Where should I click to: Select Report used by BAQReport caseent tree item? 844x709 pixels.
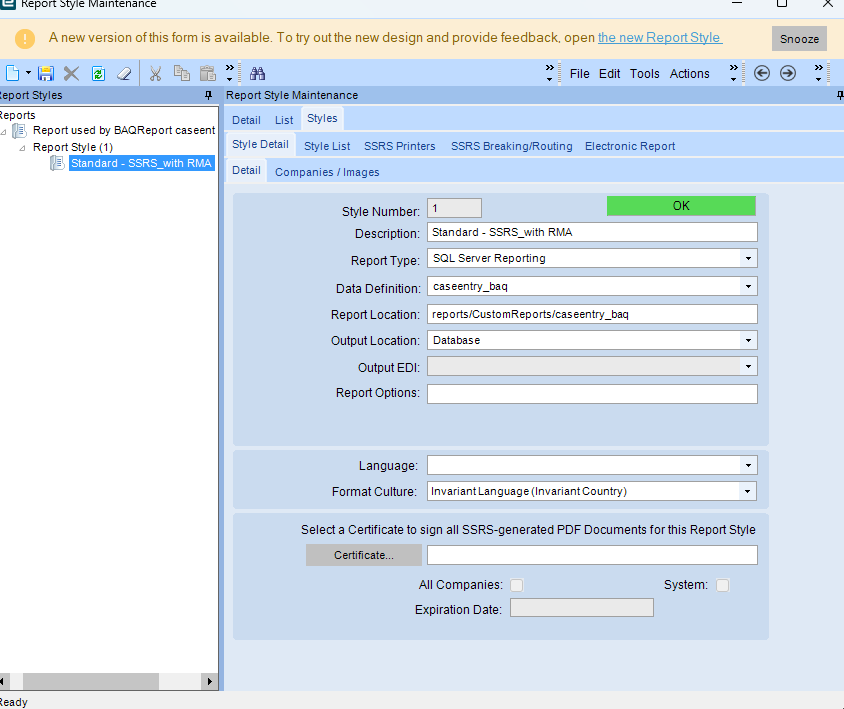click(124, 130)
